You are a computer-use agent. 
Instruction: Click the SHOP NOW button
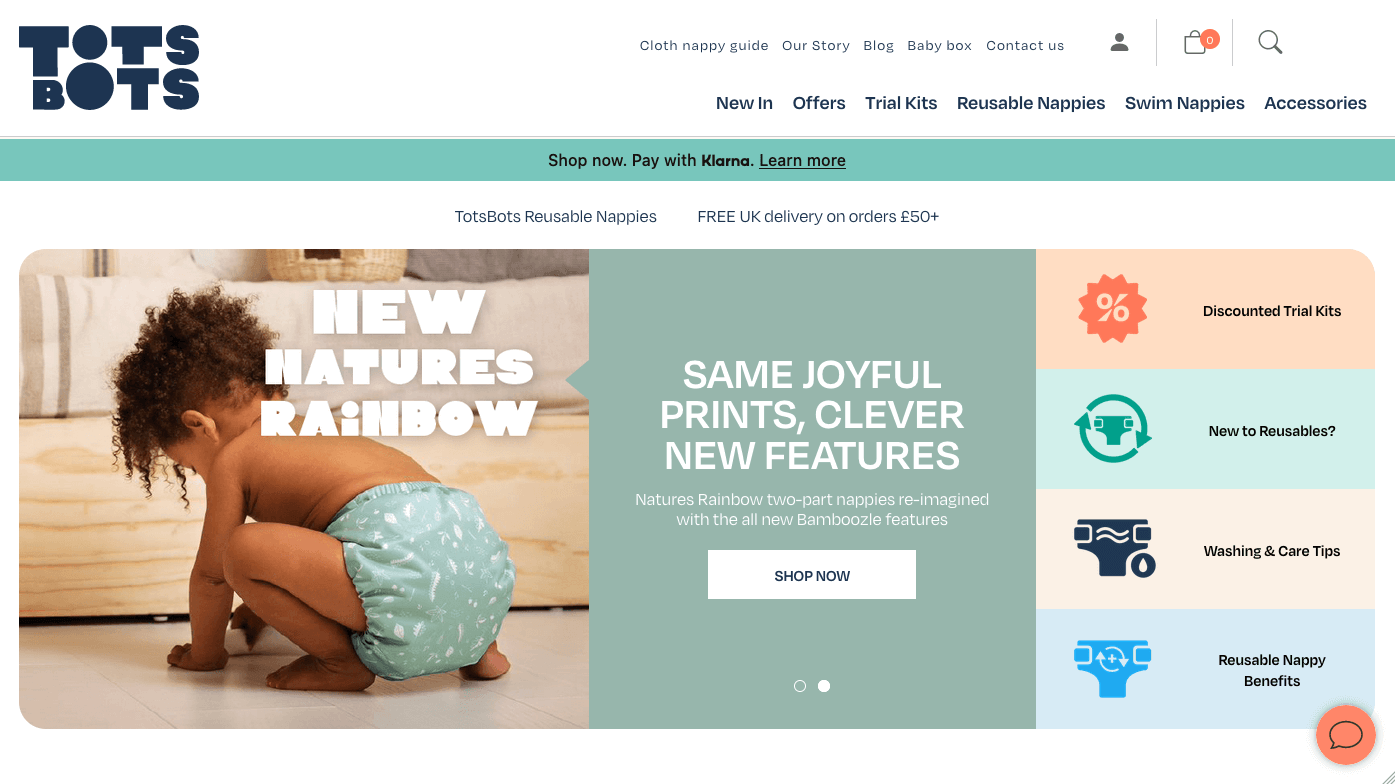(812, 575)
